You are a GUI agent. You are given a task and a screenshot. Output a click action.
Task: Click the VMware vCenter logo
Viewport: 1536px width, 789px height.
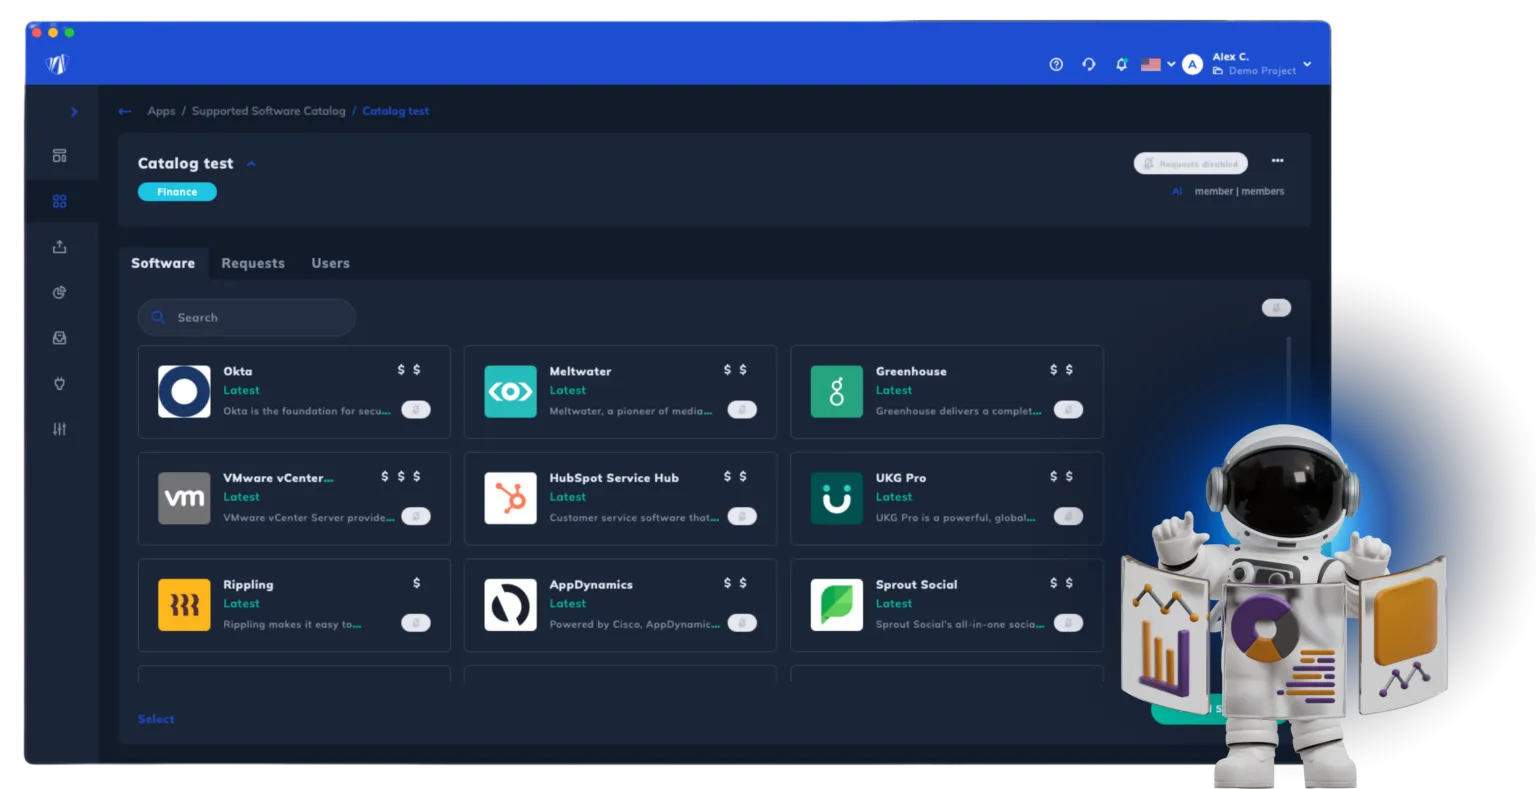[184, 498]
